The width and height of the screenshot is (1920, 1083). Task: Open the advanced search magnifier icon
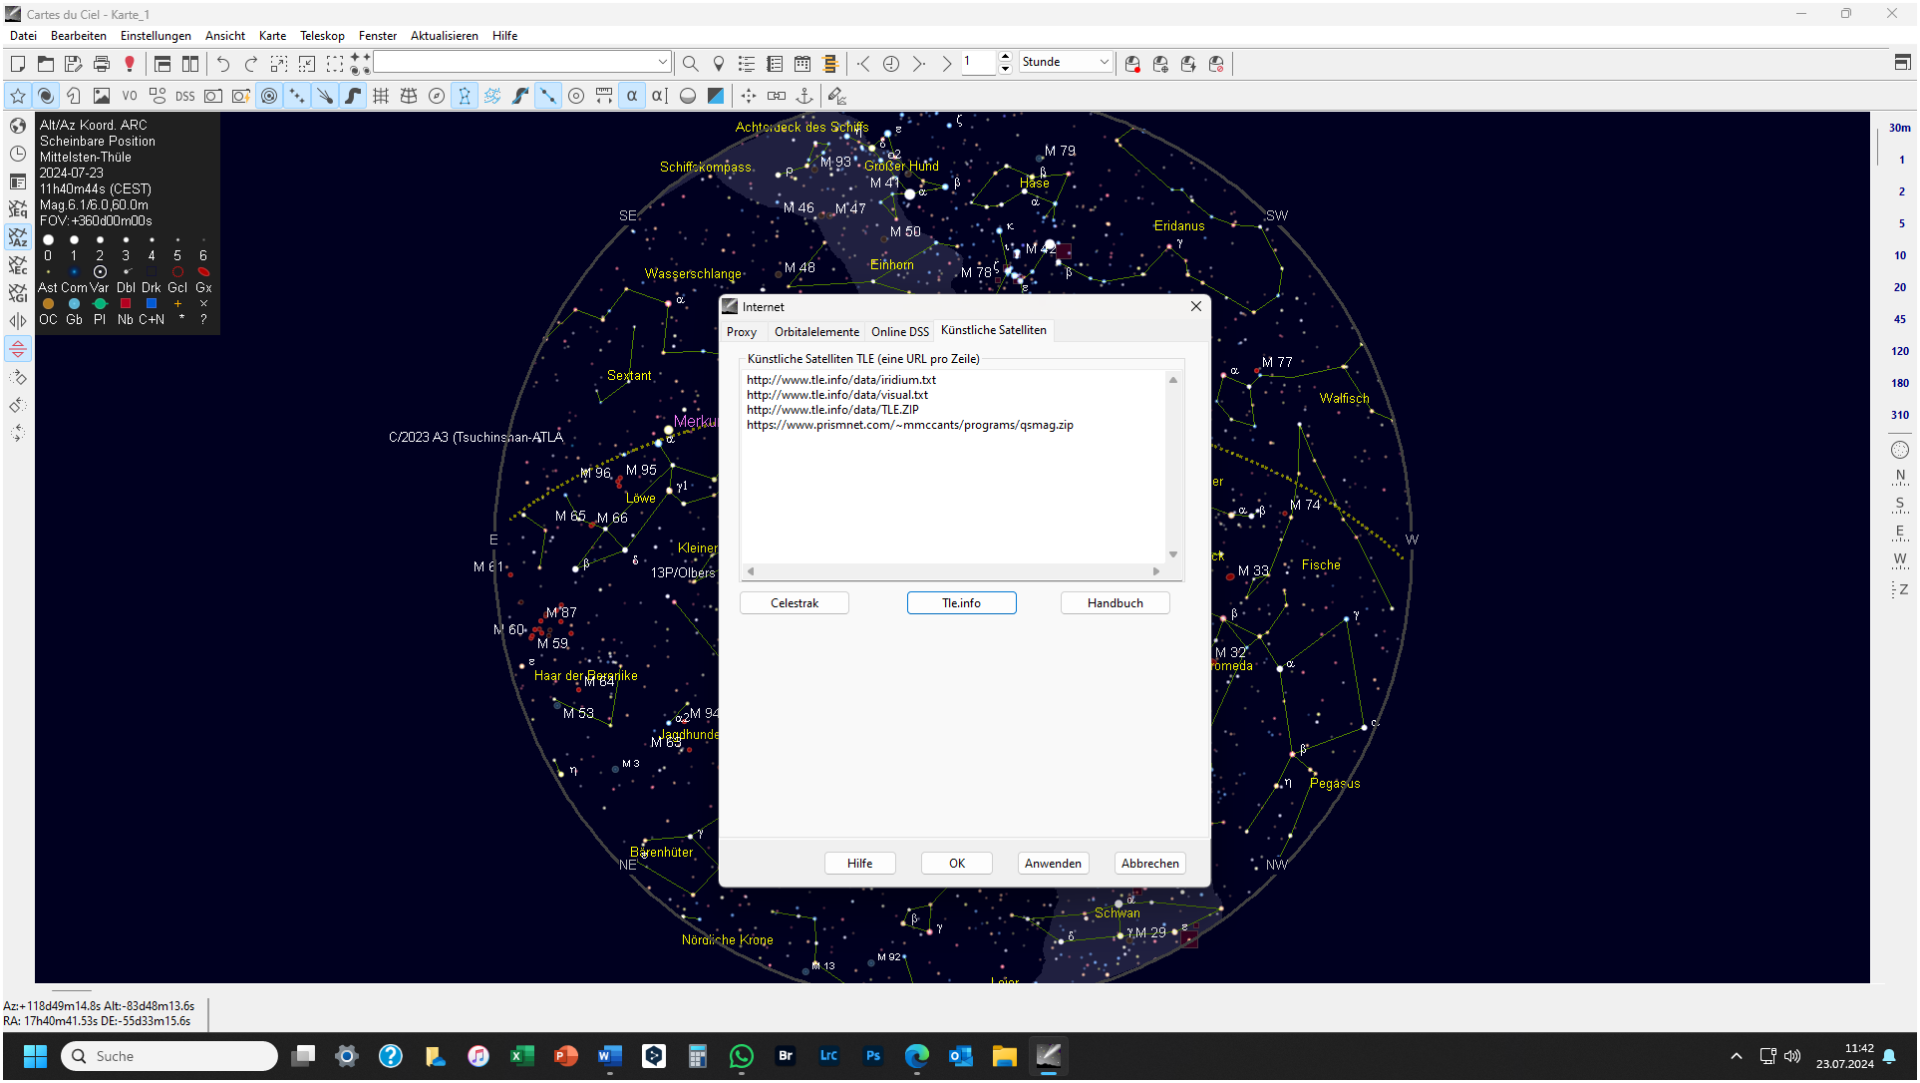(x=690, y=63)
